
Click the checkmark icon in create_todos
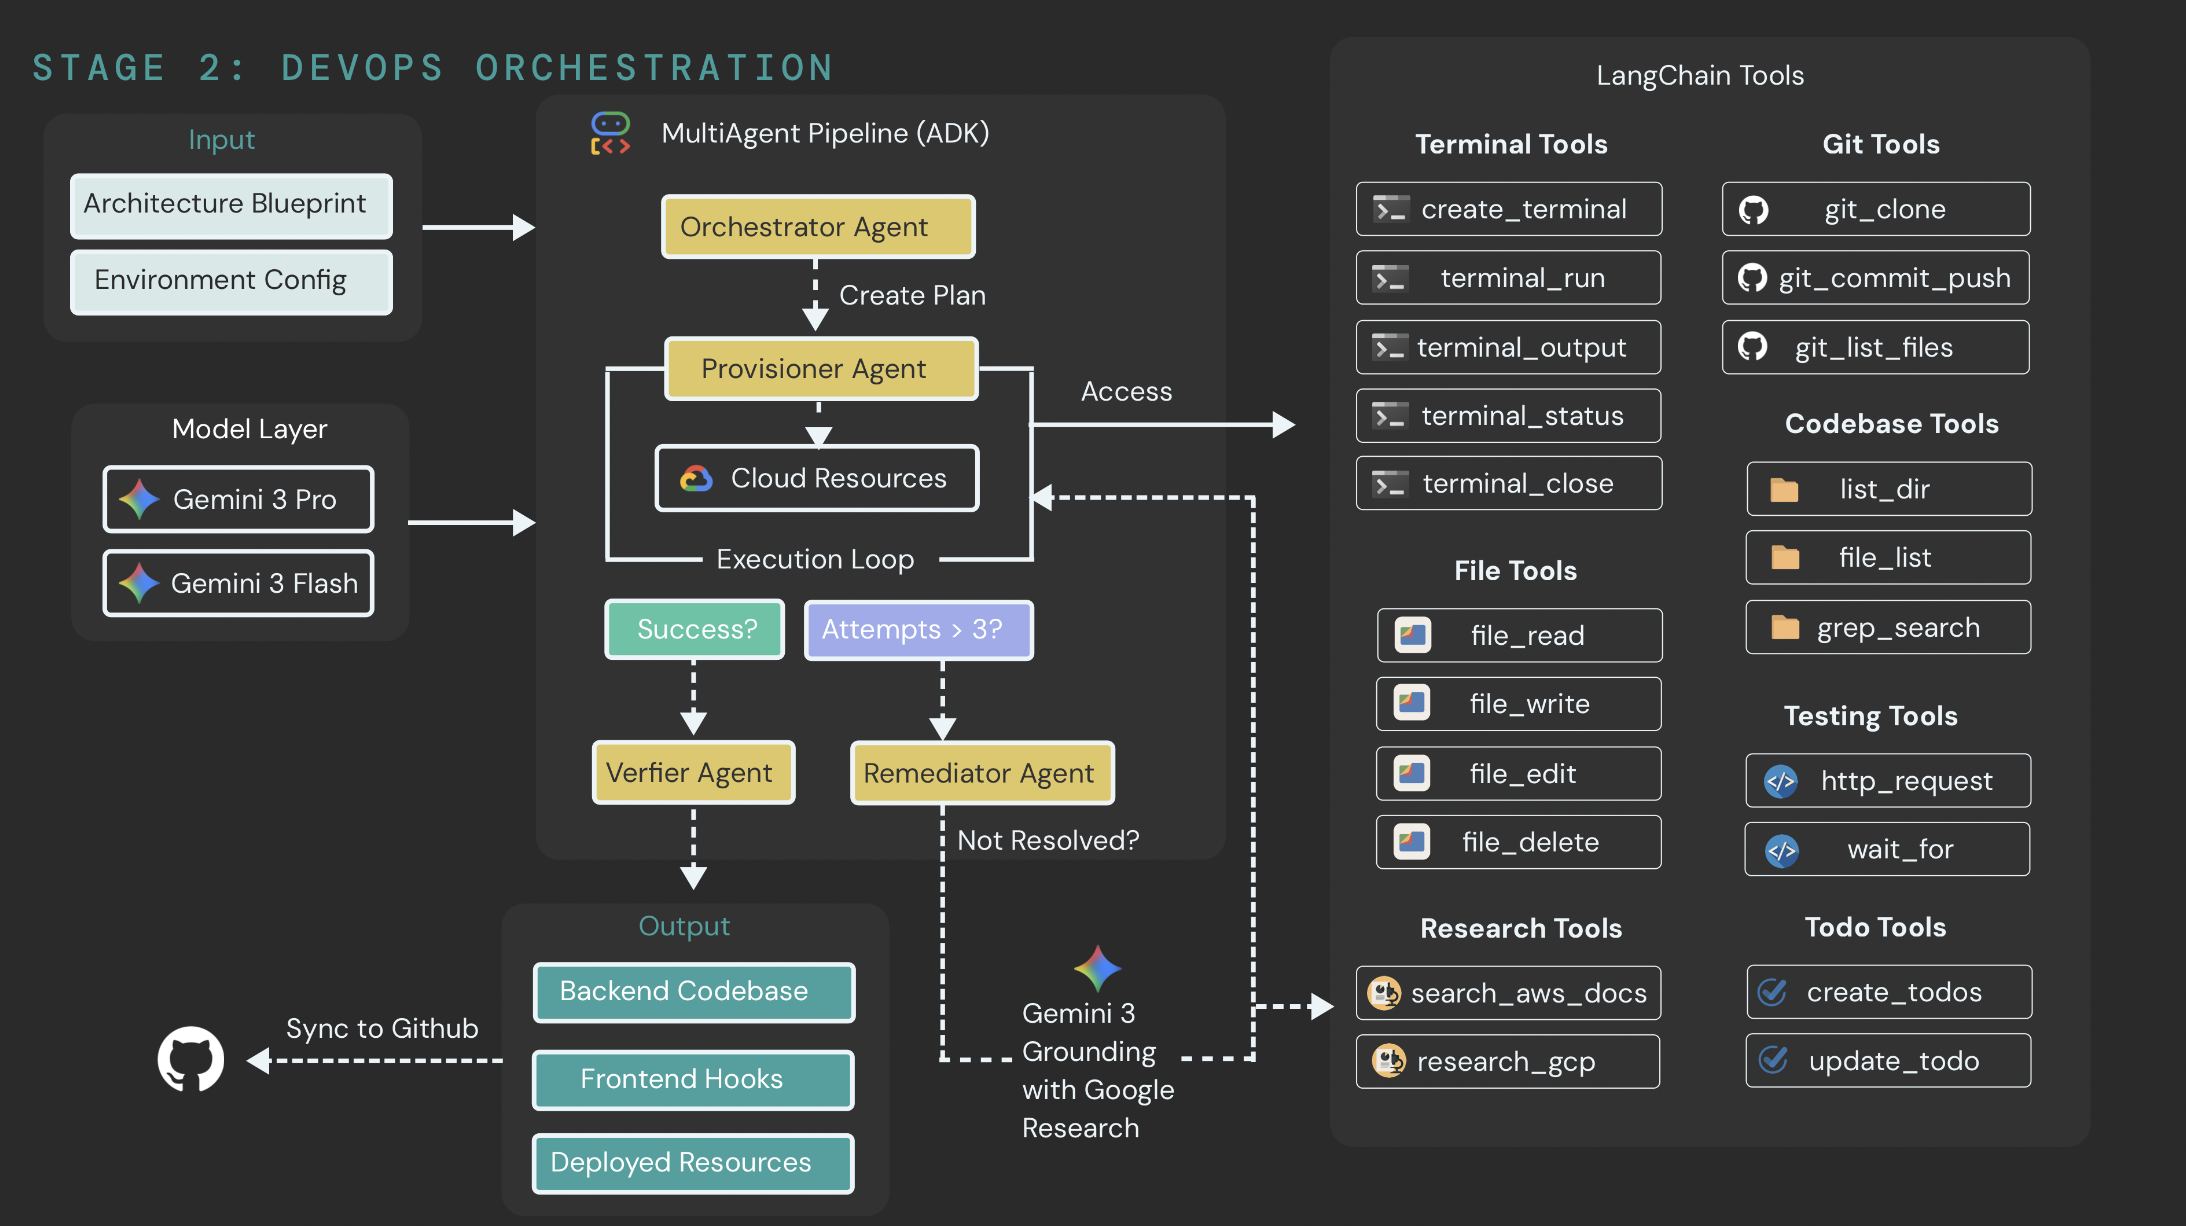tap(1773, 992)
